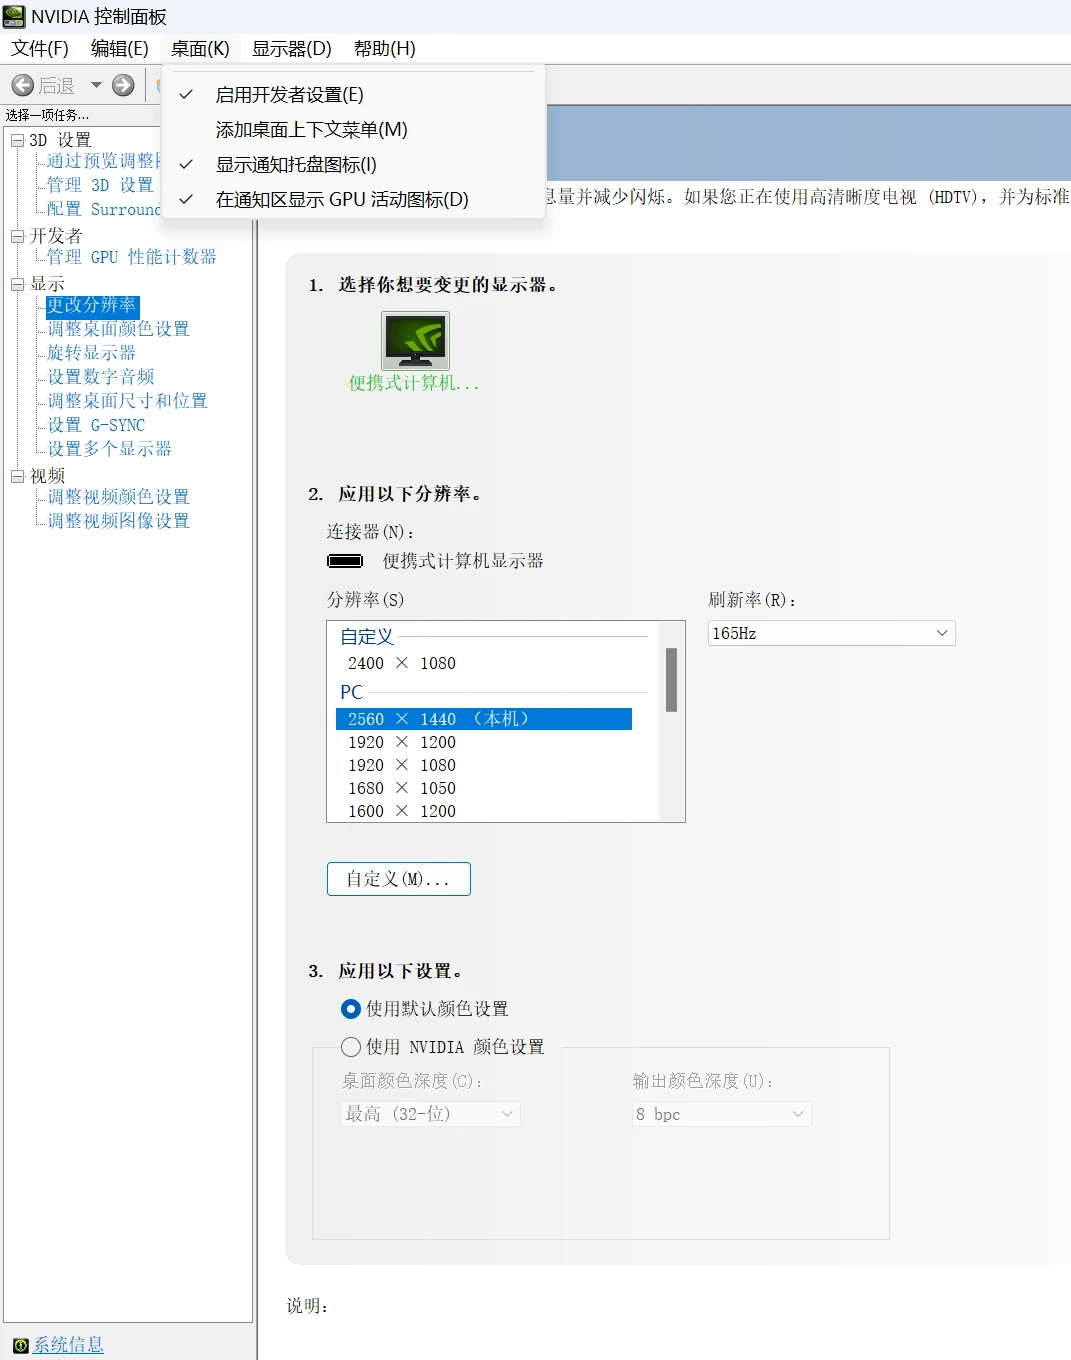Click the connector icon beside 便携式计算机显示器

click(x=345, y=561)
